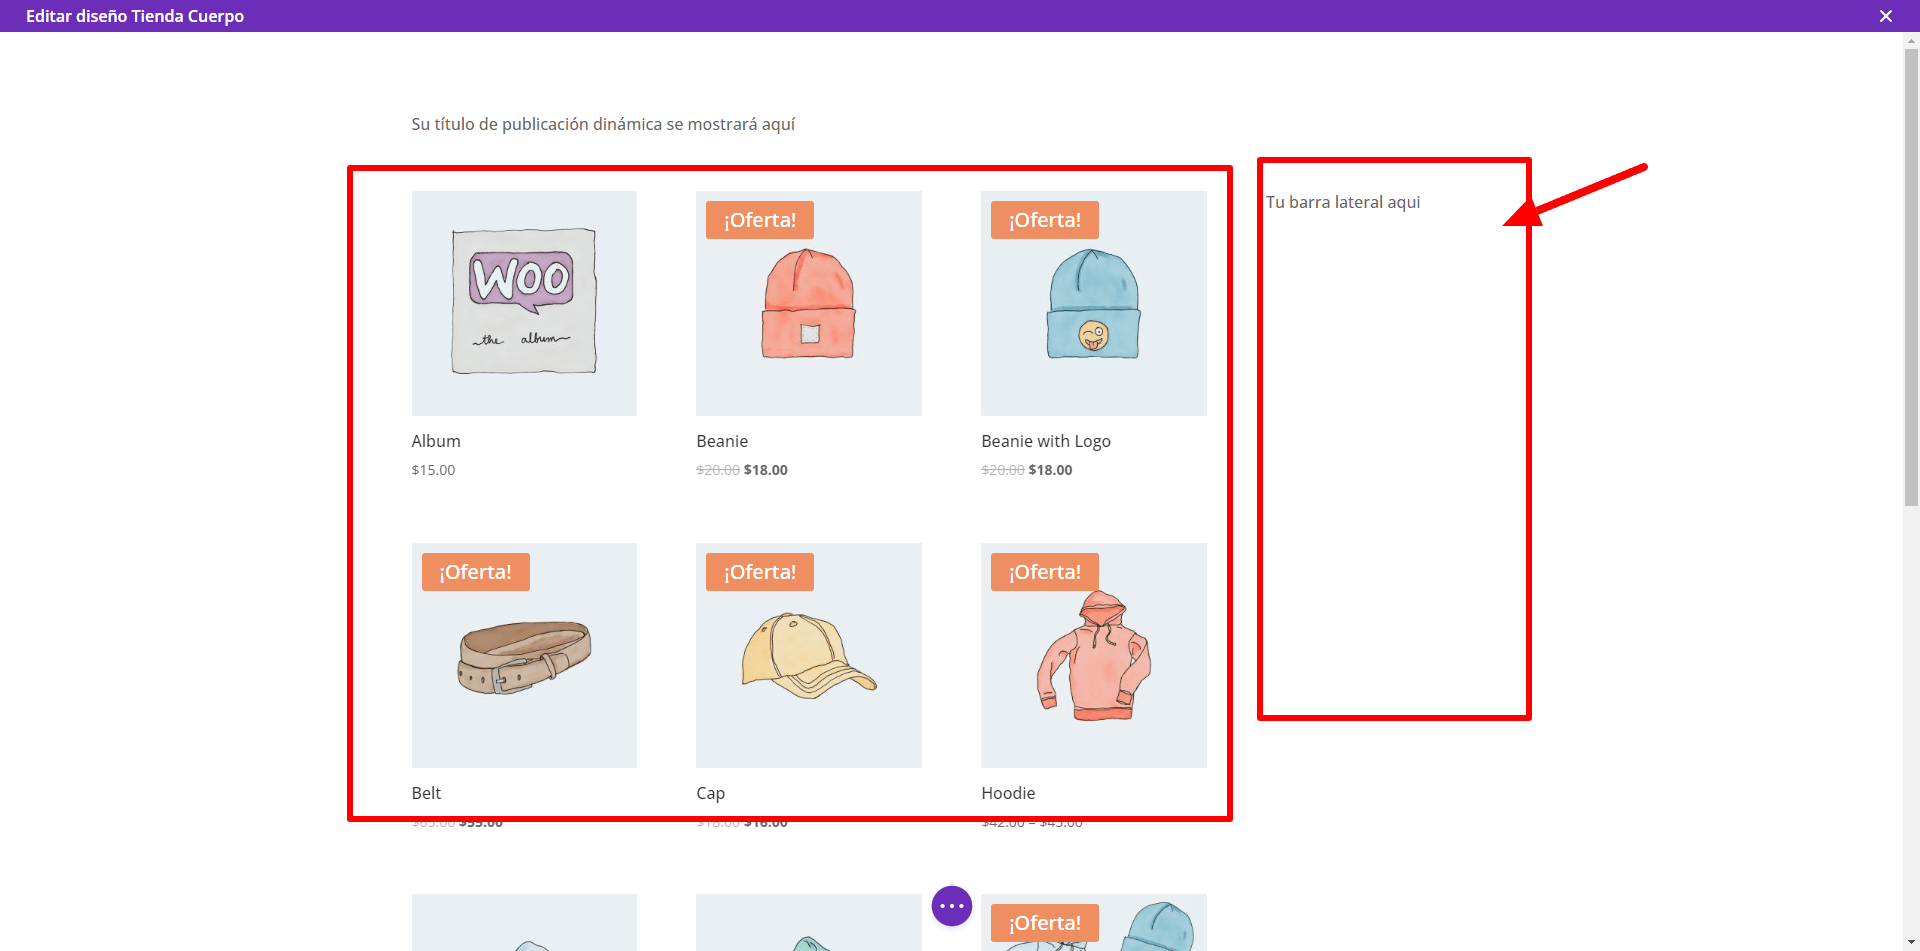Screen dimensions: 1920x951
Task: Select the Album price $15.00
Action: (x=433, y=470)
